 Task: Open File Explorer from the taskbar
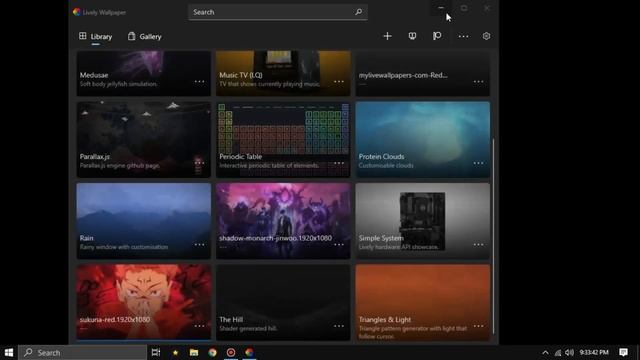194,352
